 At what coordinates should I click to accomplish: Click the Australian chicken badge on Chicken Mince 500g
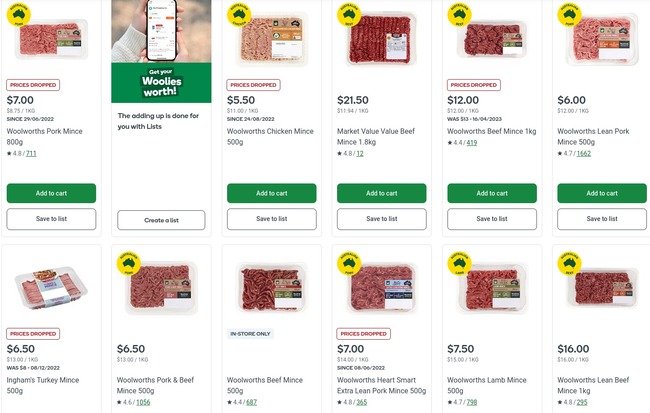pos(239,14)
